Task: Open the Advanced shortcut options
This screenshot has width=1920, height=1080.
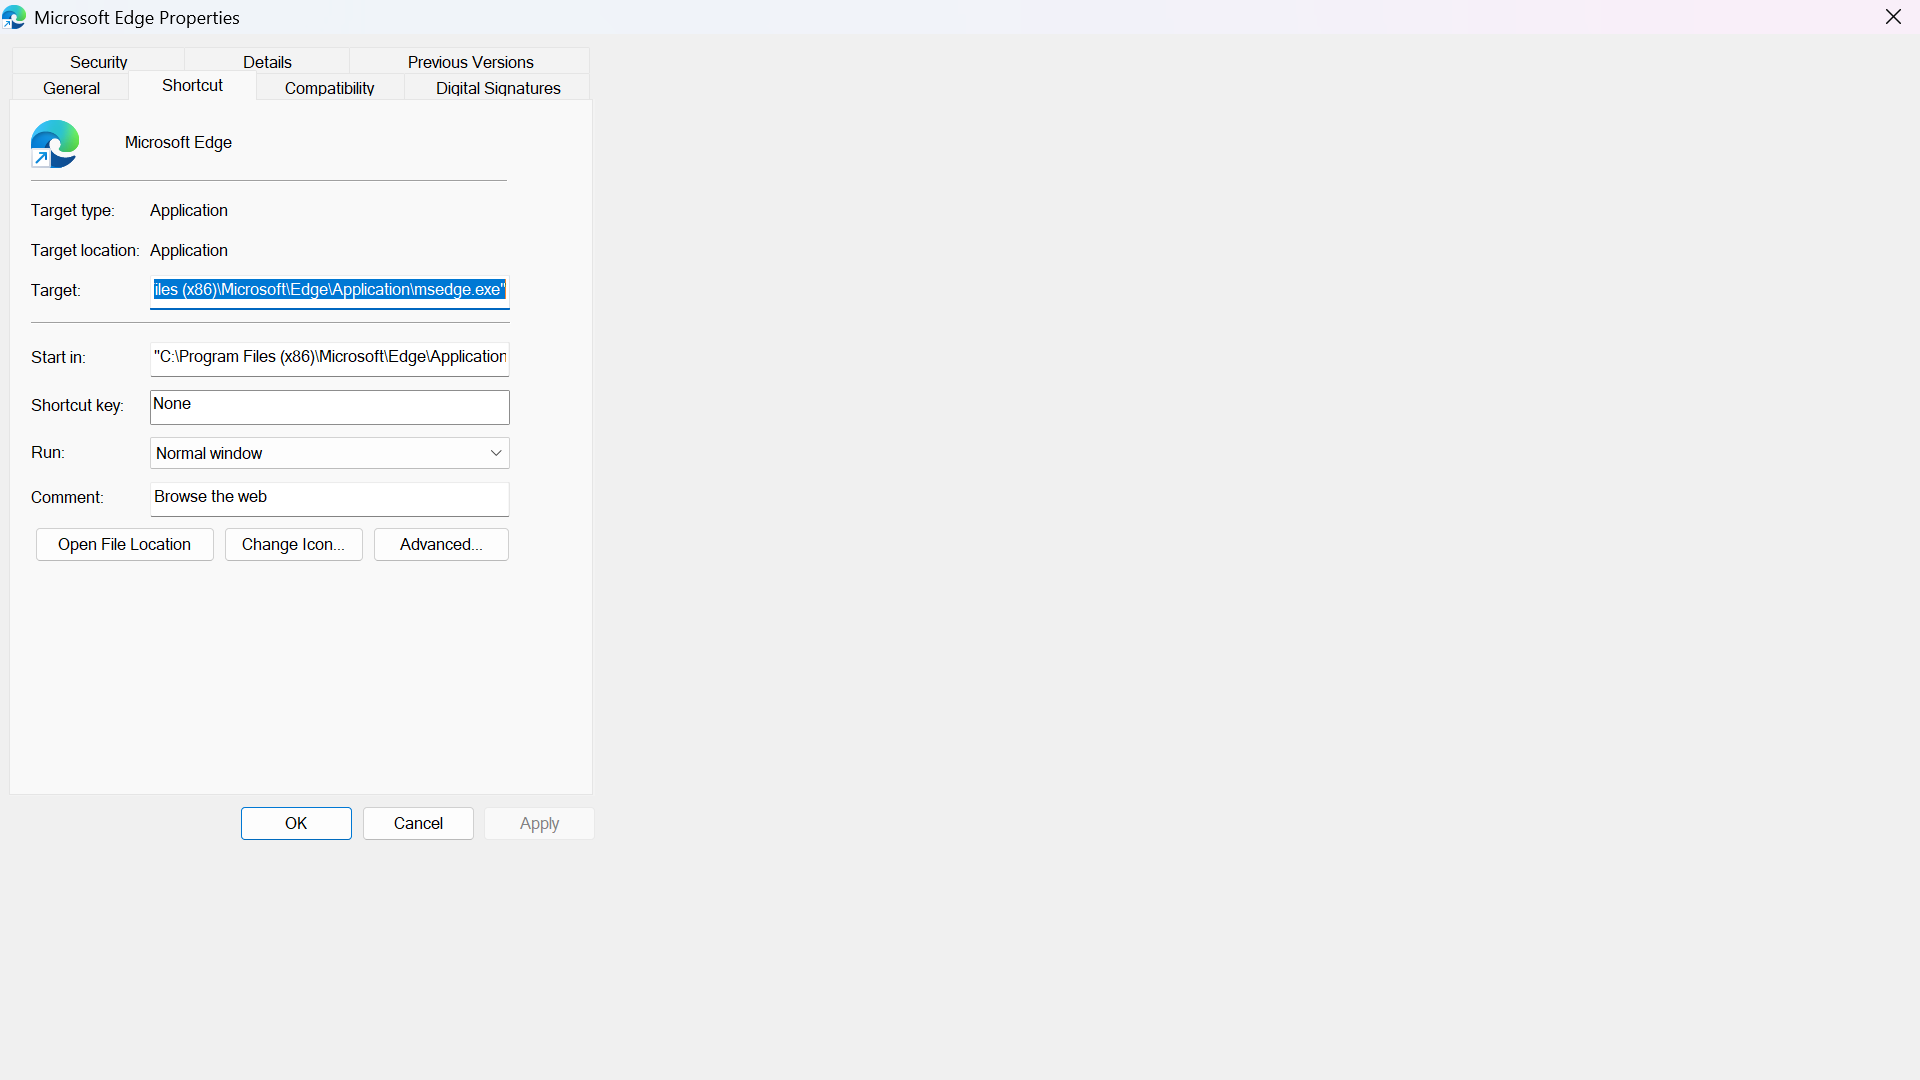Action: tap(441, 544)
